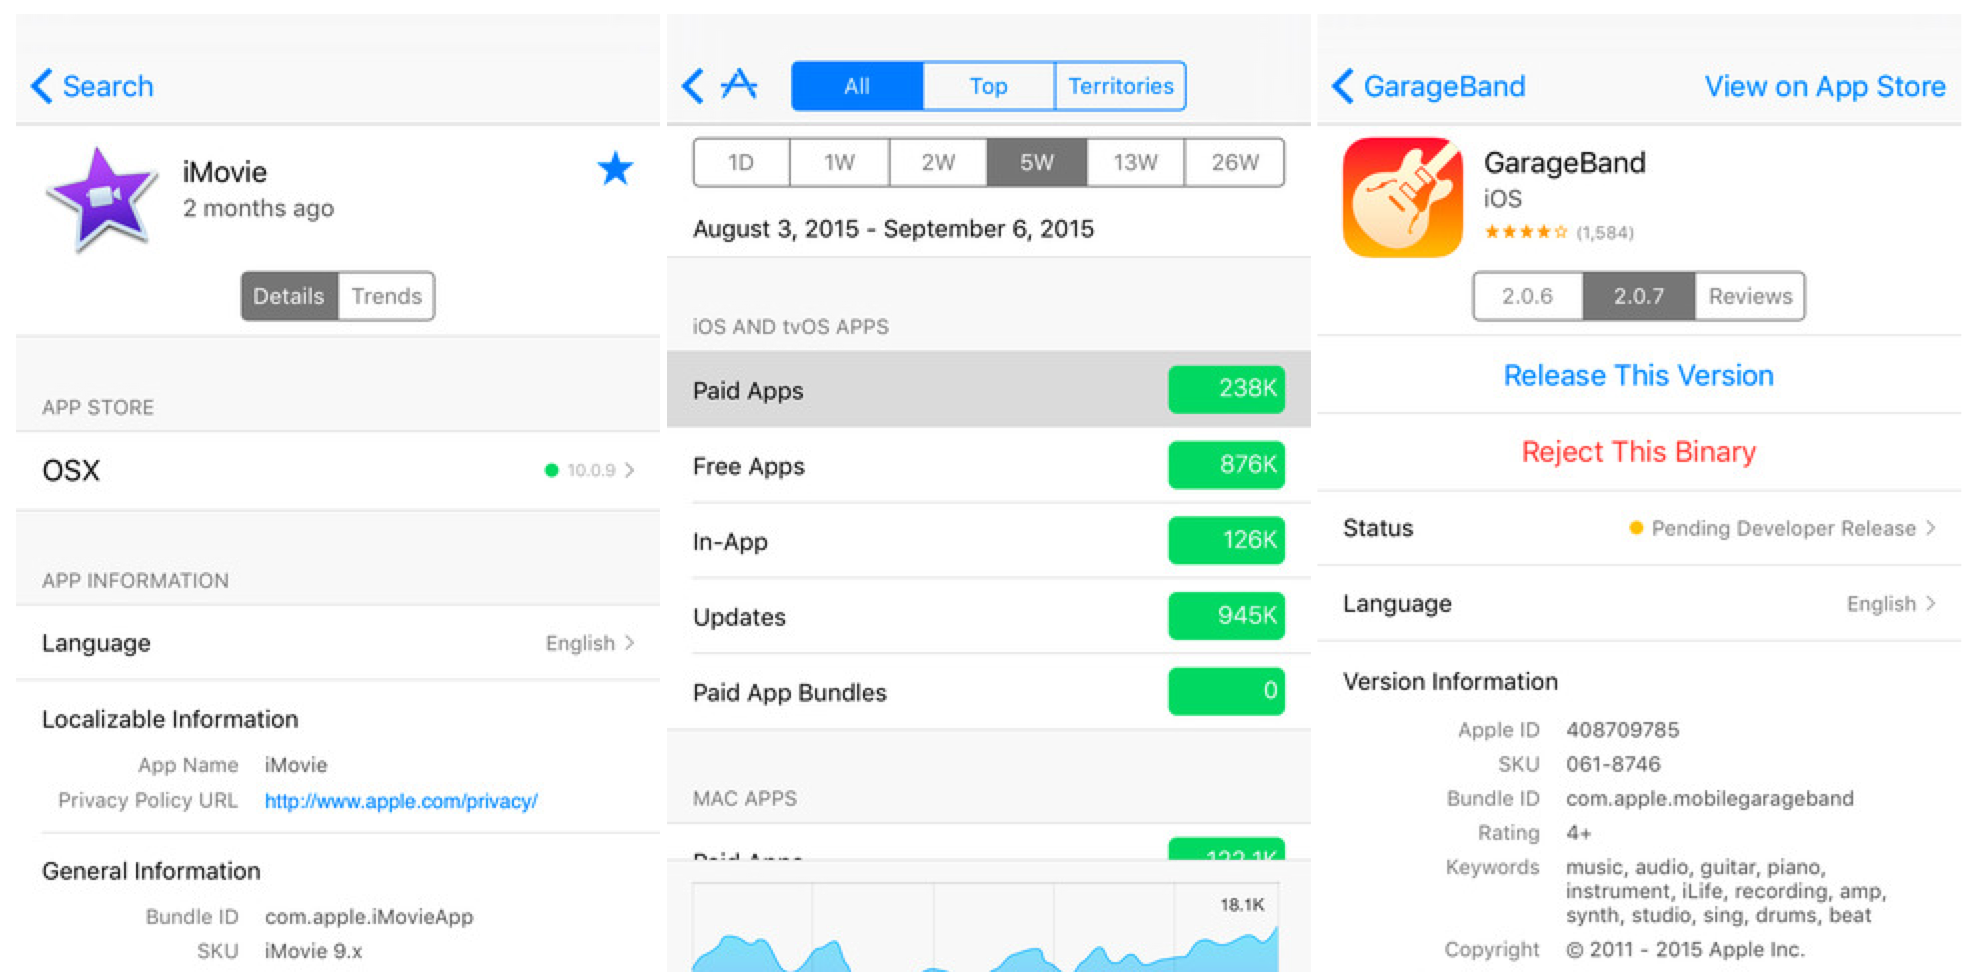The width and height of the screenshot is (1974, 972).
Task: Tap the yellow Pending Developer Release status dot
Action: [x=1636, y=528]
